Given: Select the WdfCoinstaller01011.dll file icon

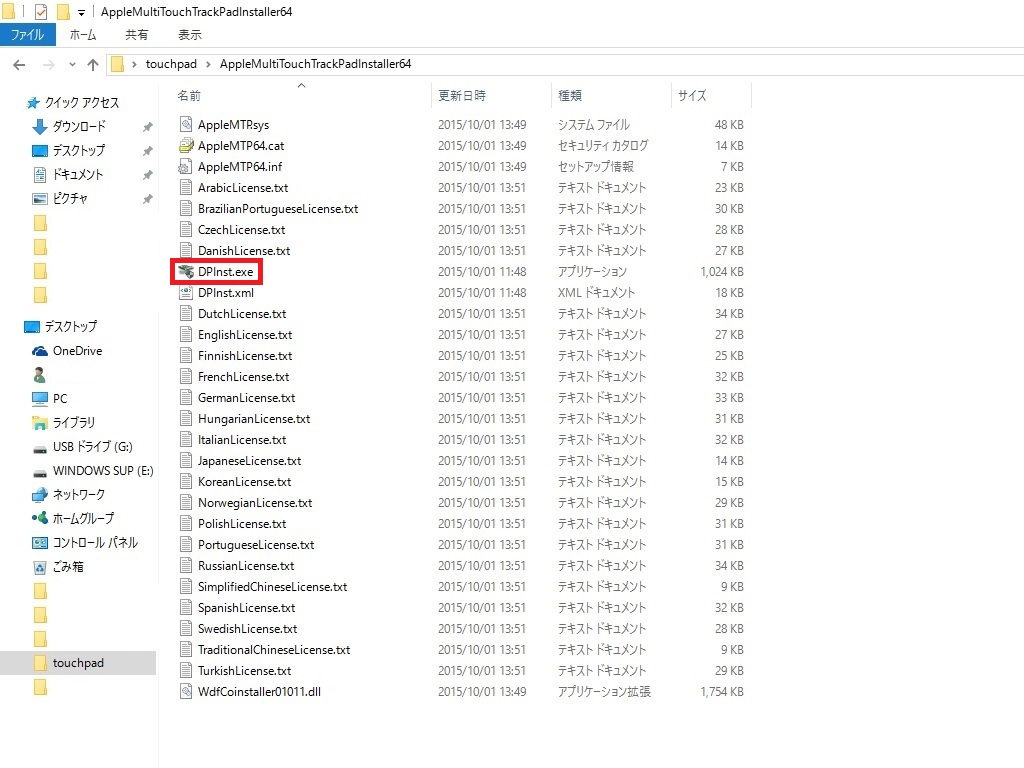Looking at the screenshot, I should (x=186, y=692).
